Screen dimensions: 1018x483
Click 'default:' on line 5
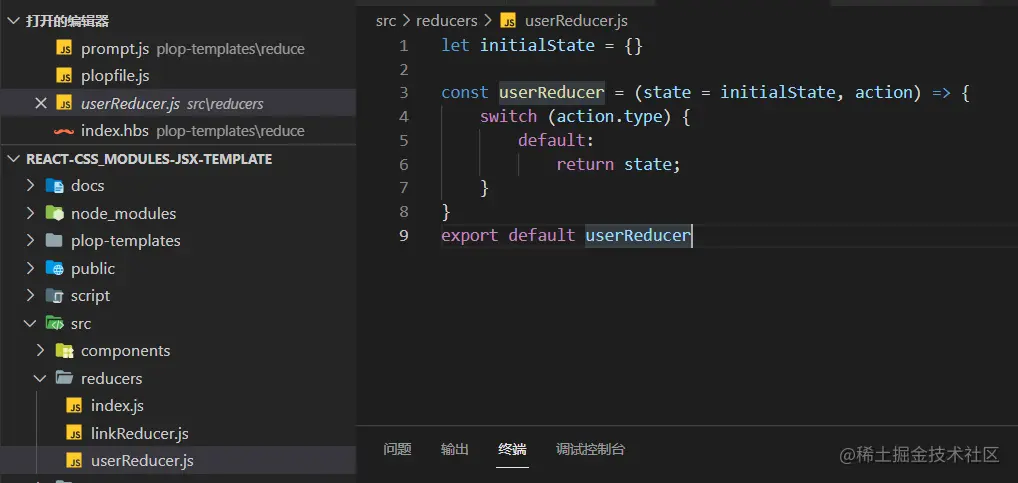[x=556, y=140]
